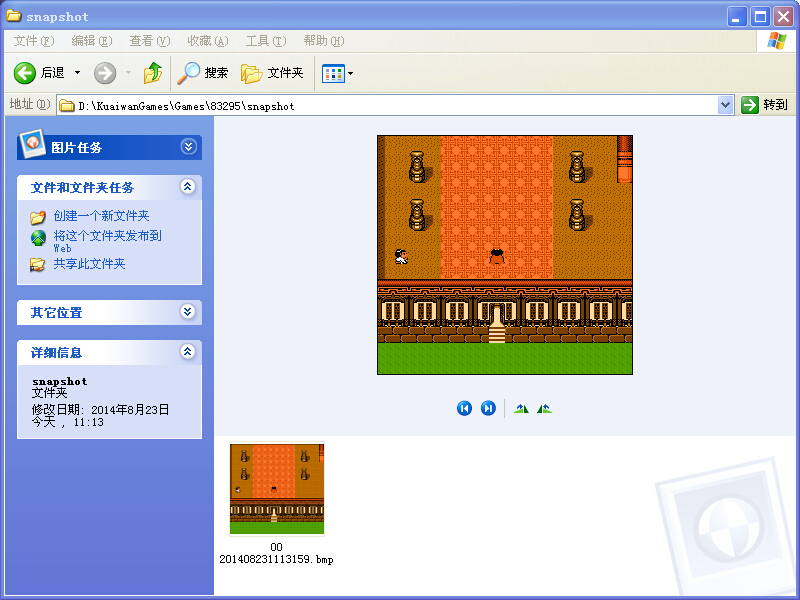Show next image in filmstrip
The image size is (800, 600).
(488, 408)
